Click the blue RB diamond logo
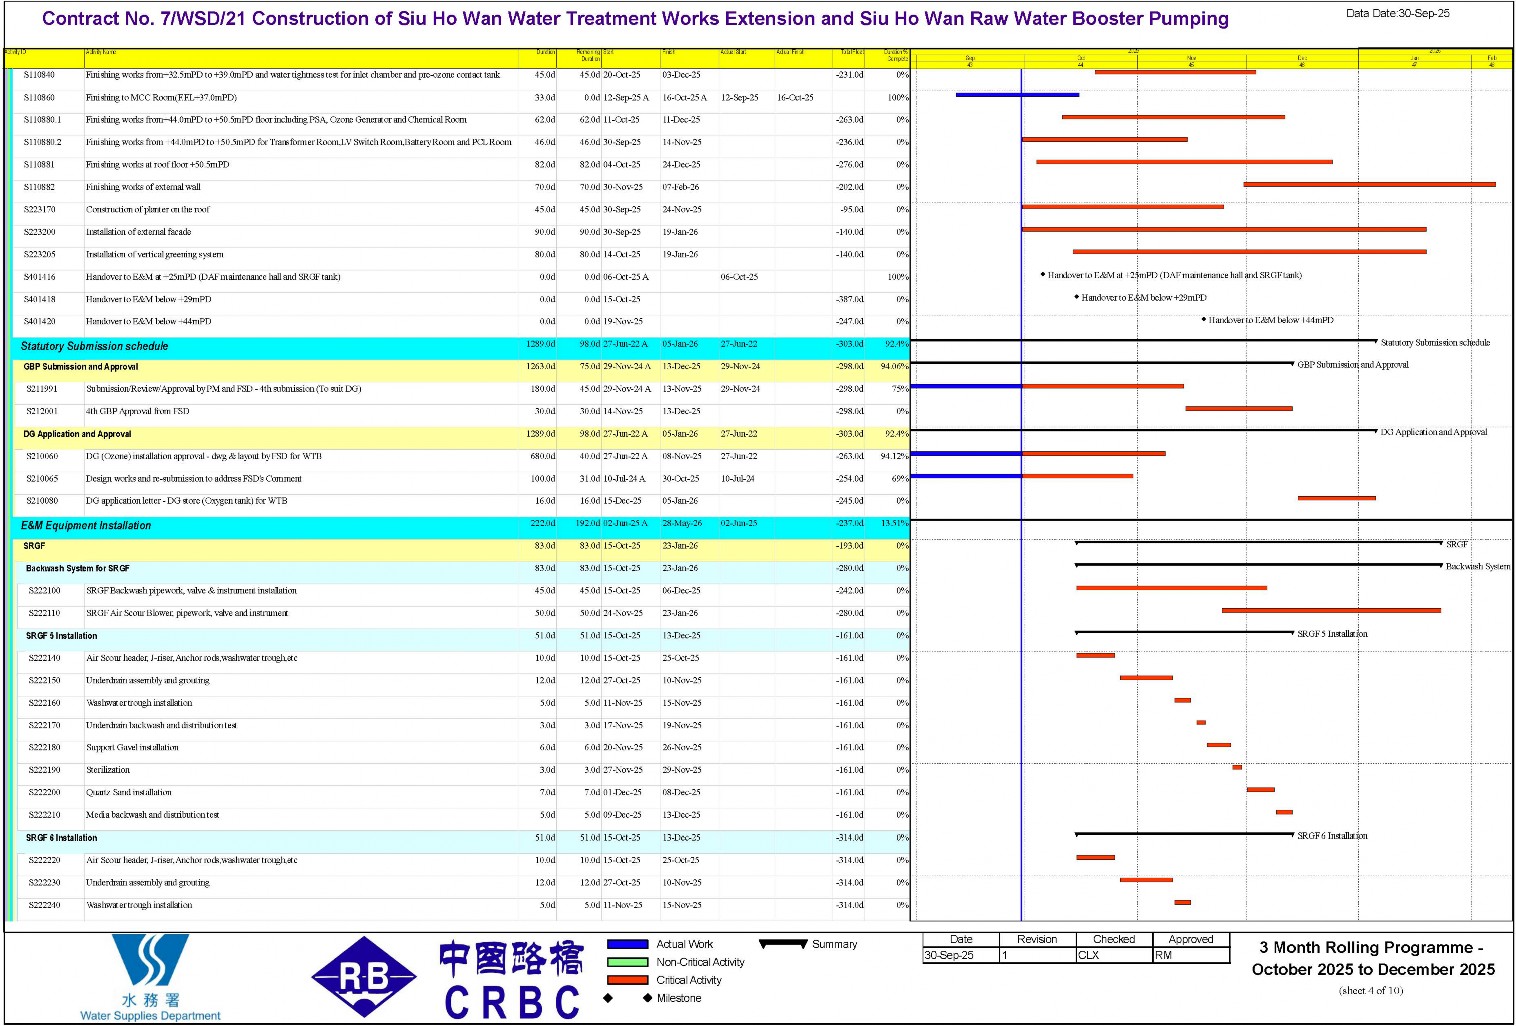Image resolution: width=1516 pixels, height=1026 pixels. point(364,978)
